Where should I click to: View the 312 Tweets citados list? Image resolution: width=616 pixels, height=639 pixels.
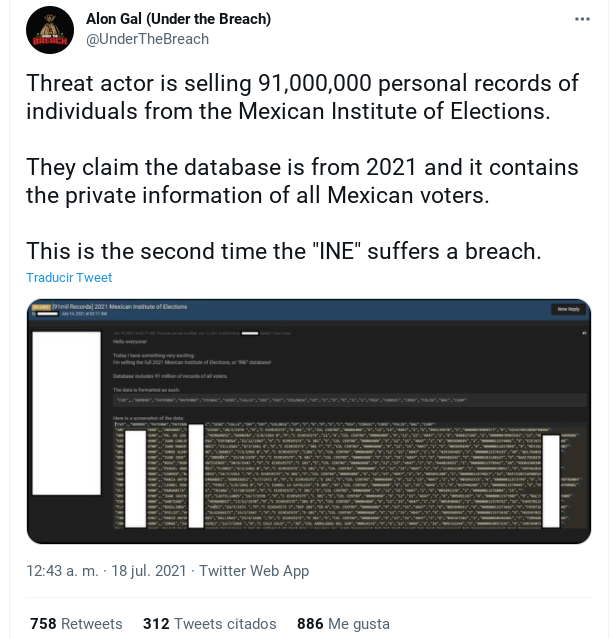click(210, 623)
